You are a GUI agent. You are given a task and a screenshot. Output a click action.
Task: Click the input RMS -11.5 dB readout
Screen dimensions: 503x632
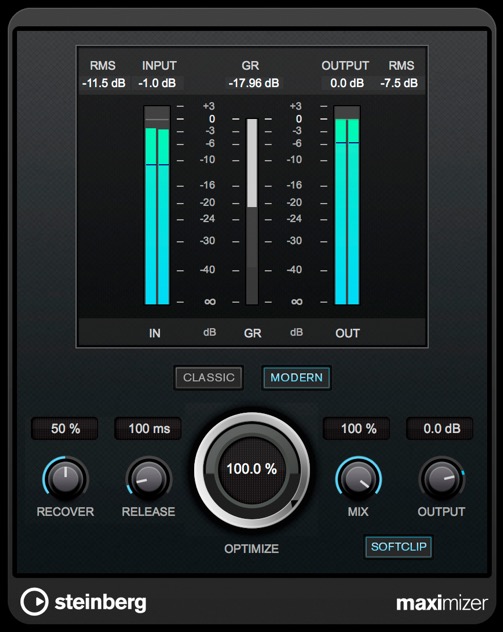(104, 83)
